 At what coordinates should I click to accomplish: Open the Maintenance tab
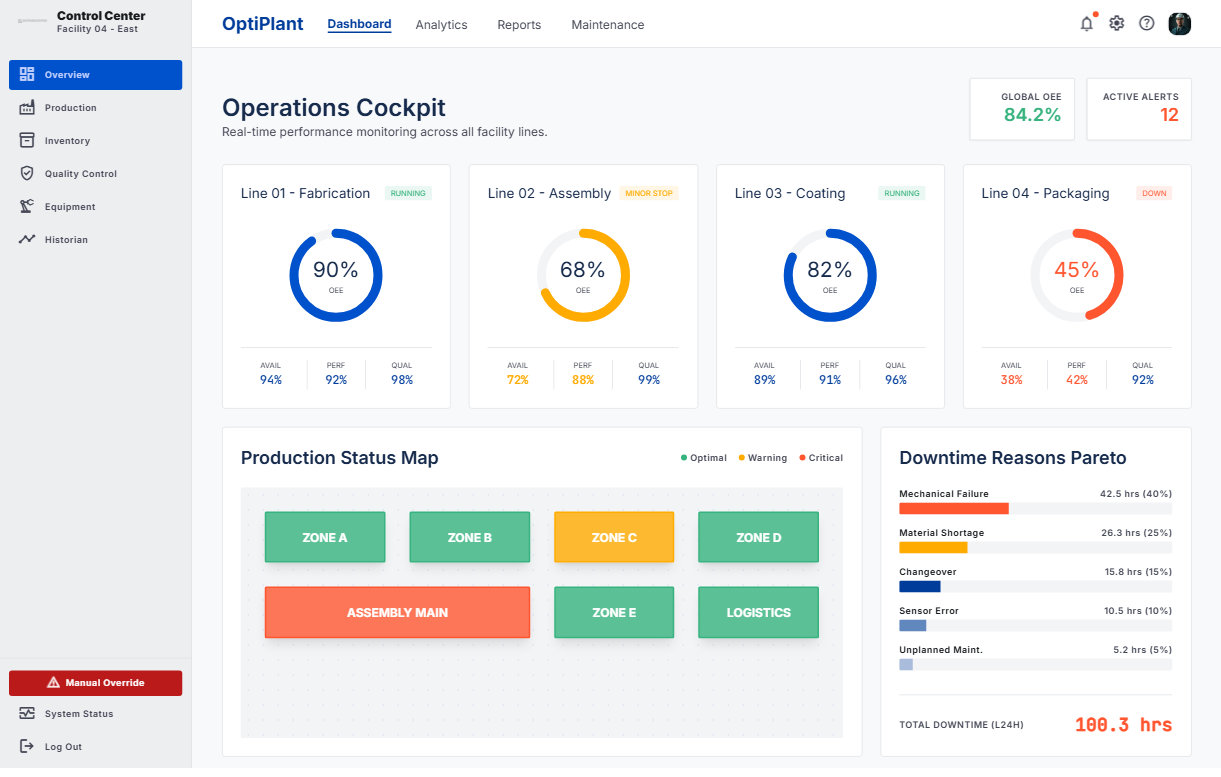click(x=608, y=24)
